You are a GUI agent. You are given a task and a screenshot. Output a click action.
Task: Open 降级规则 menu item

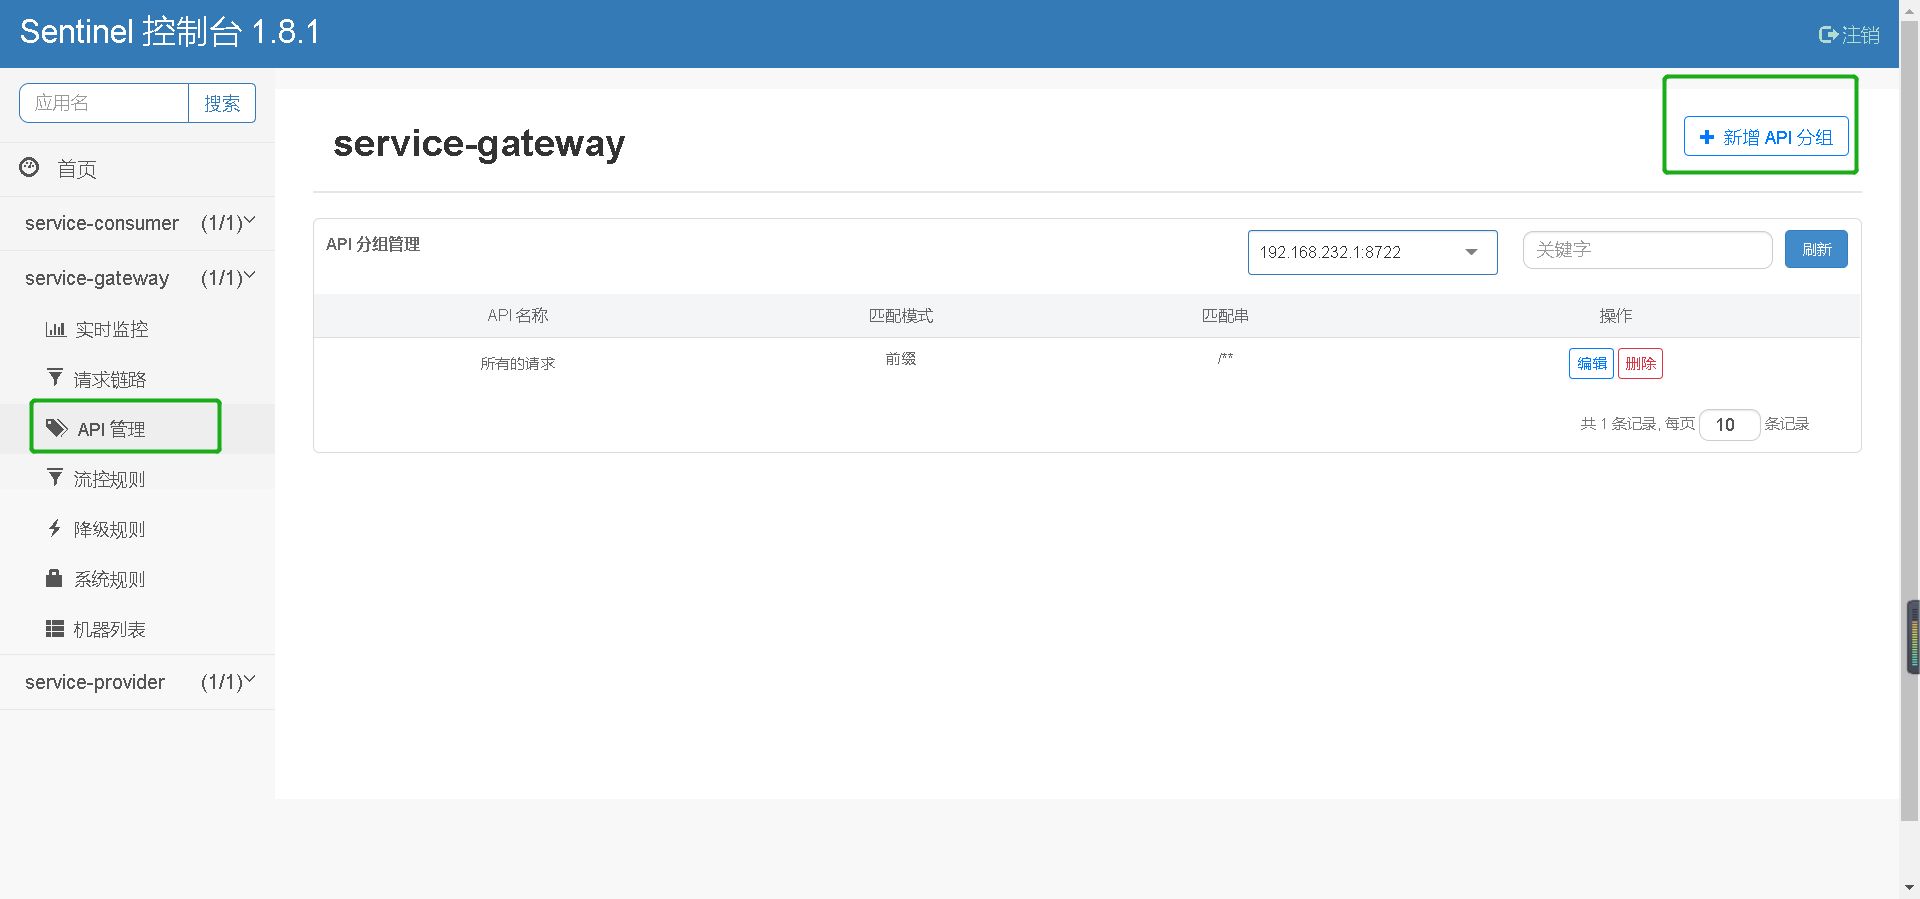pyautogui.click(x=137, y=529)
